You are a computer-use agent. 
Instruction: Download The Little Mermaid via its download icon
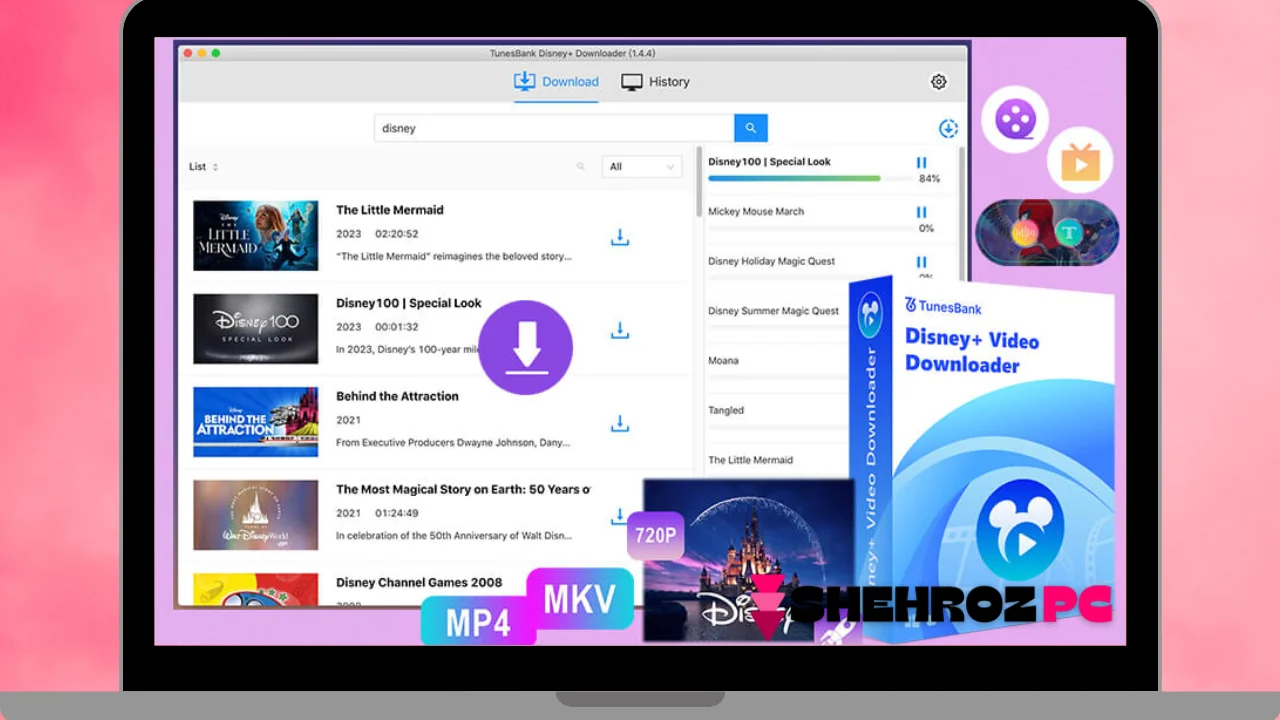pos(620,238)
